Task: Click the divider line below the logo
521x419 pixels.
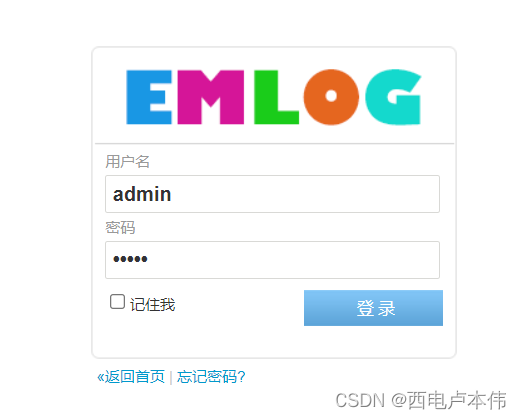Action: point(274,144)
